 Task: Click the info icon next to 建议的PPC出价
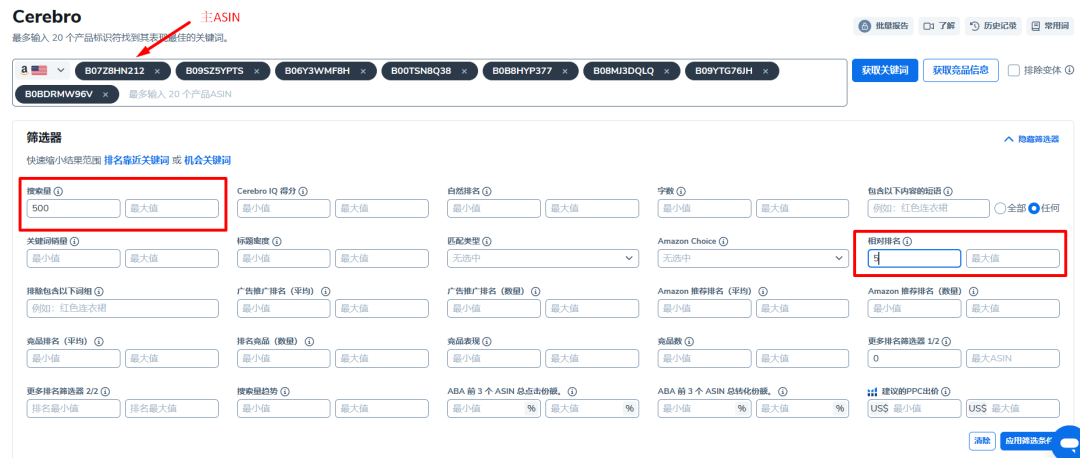(945, 391)
